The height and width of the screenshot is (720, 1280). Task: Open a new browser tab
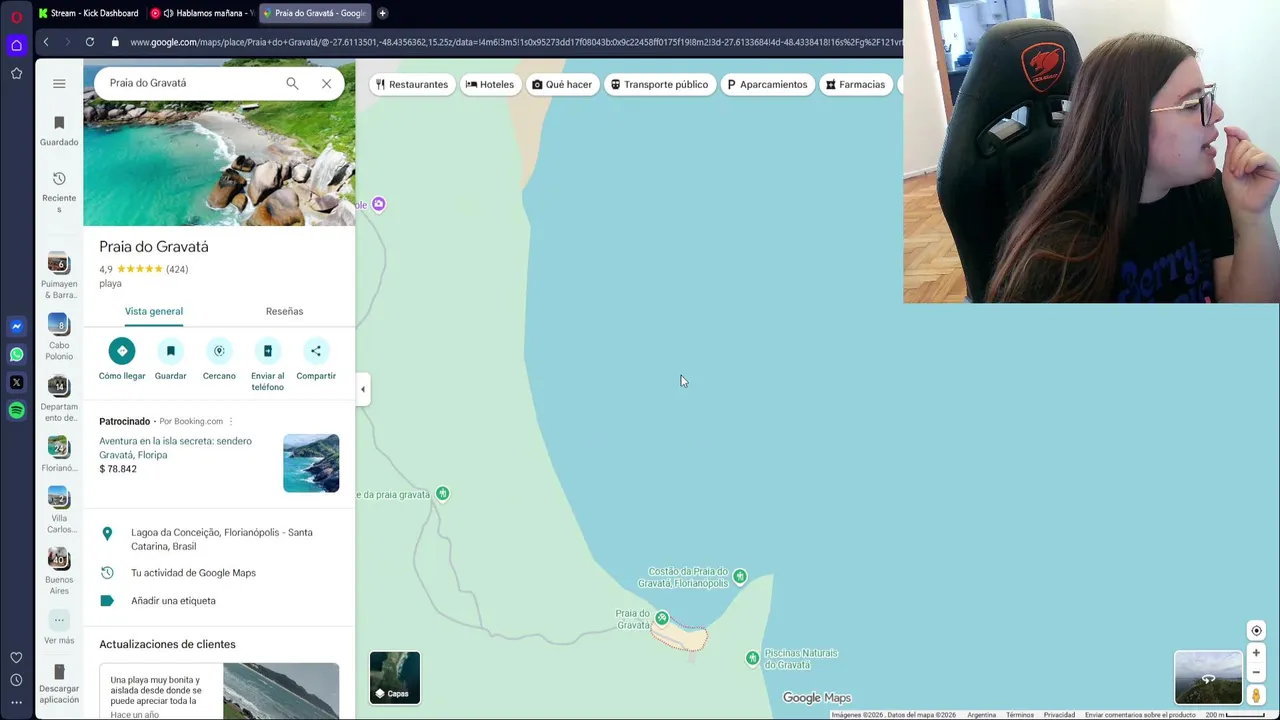(x=383, y=13)
